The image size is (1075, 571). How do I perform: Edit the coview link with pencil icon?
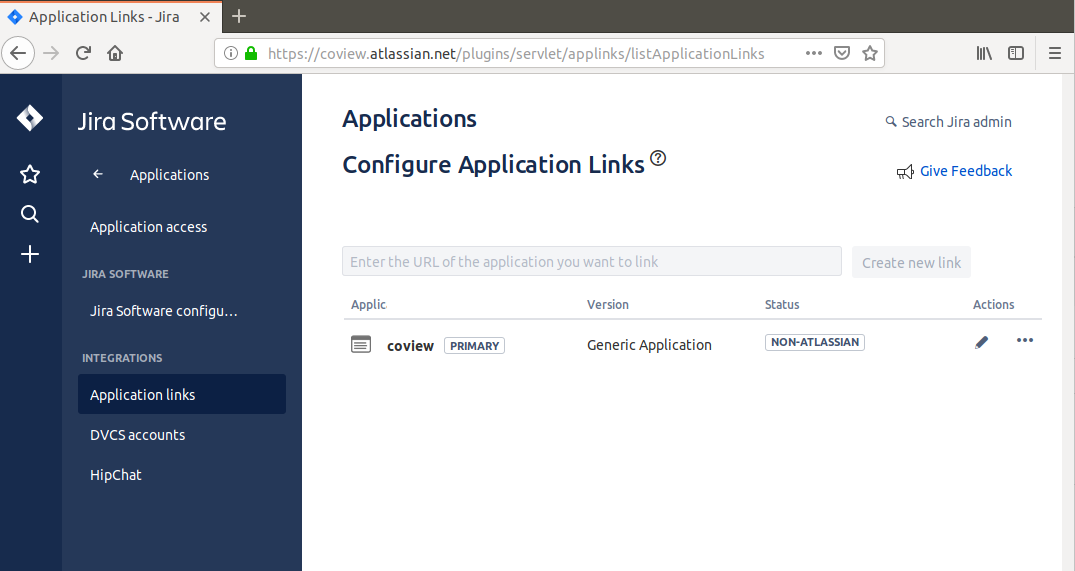pyautogui.click(x=981, y=342)
